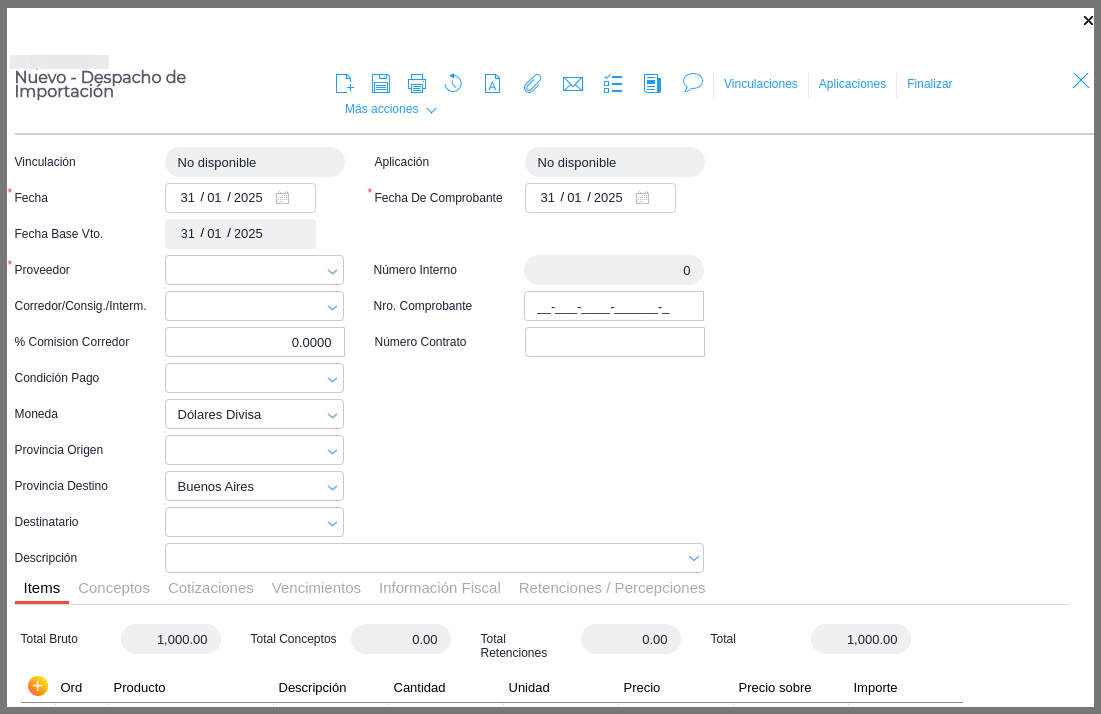The height and width of the screenshot is (714, 1101).
Task: Click the printer icon
Action: pyautogui.click(x=417, y=84)
